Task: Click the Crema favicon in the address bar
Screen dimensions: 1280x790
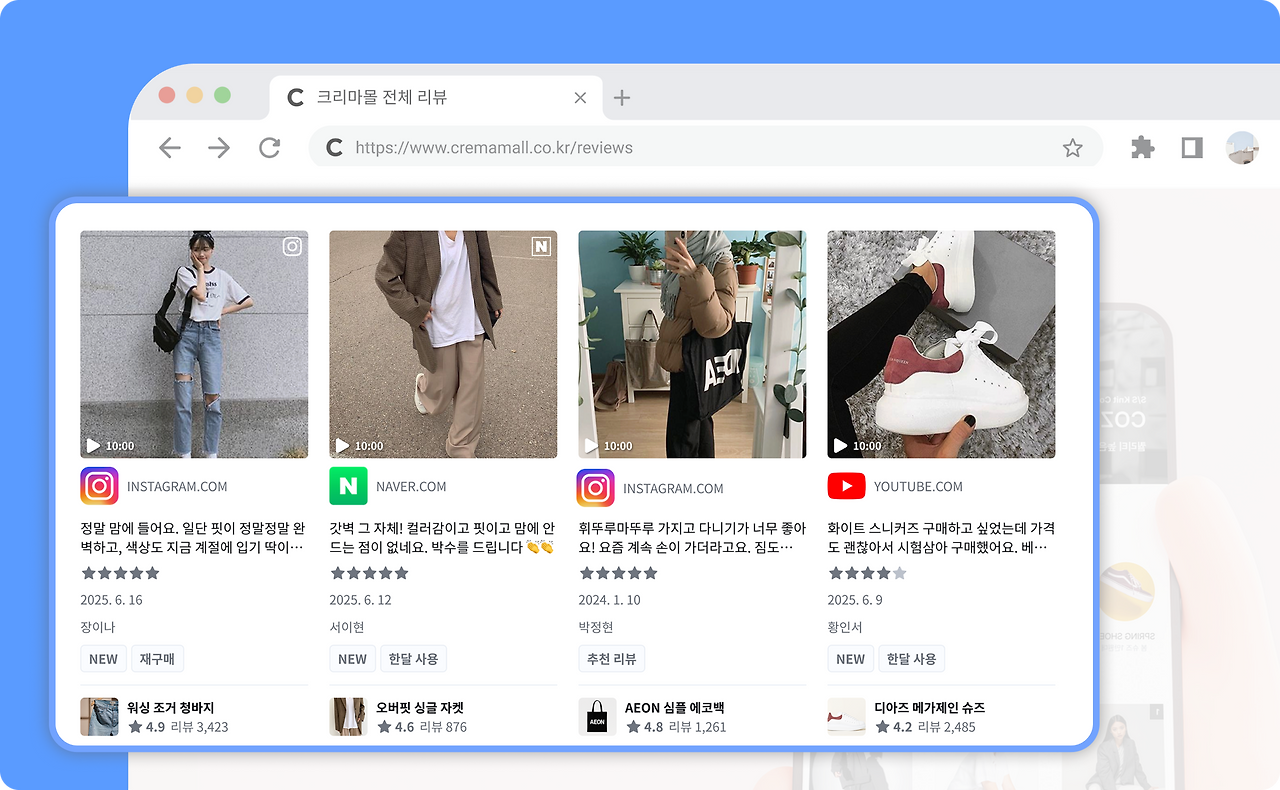Action: click(x=333, y=147)
